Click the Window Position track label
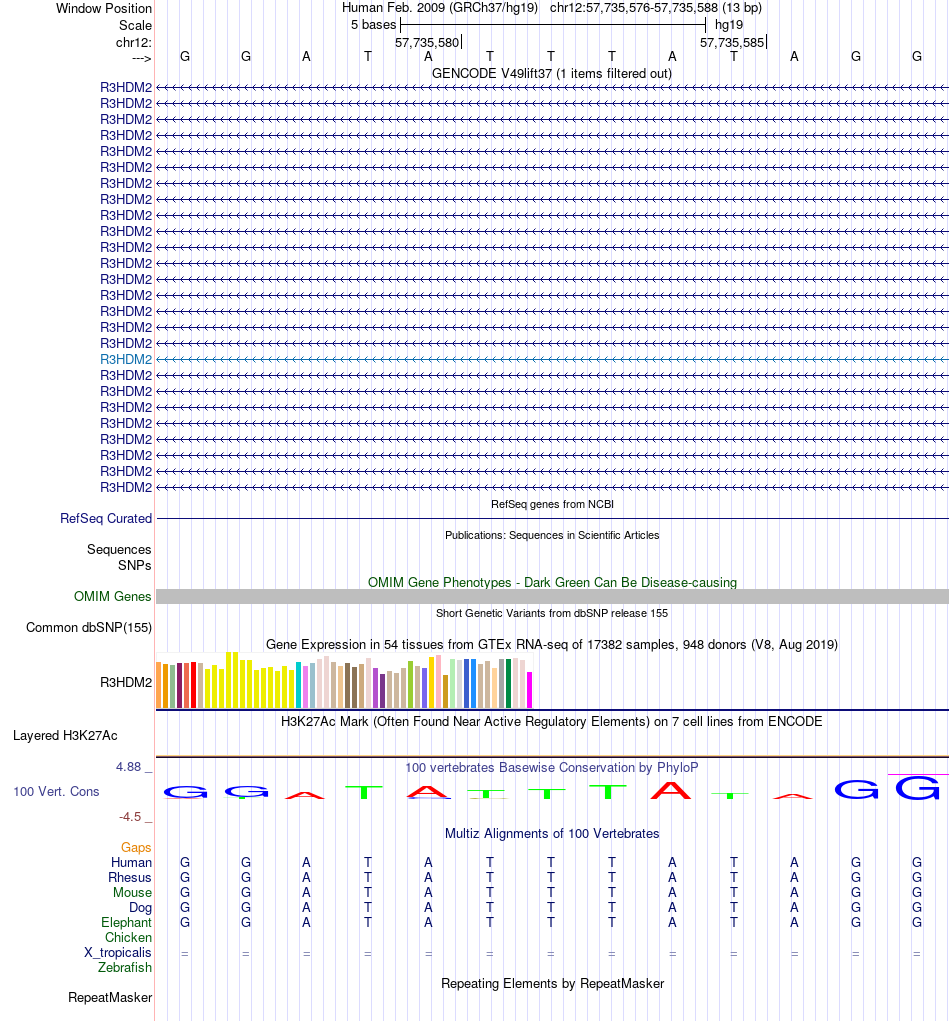This screenshot has height=1021, width=950. (104, 8)
